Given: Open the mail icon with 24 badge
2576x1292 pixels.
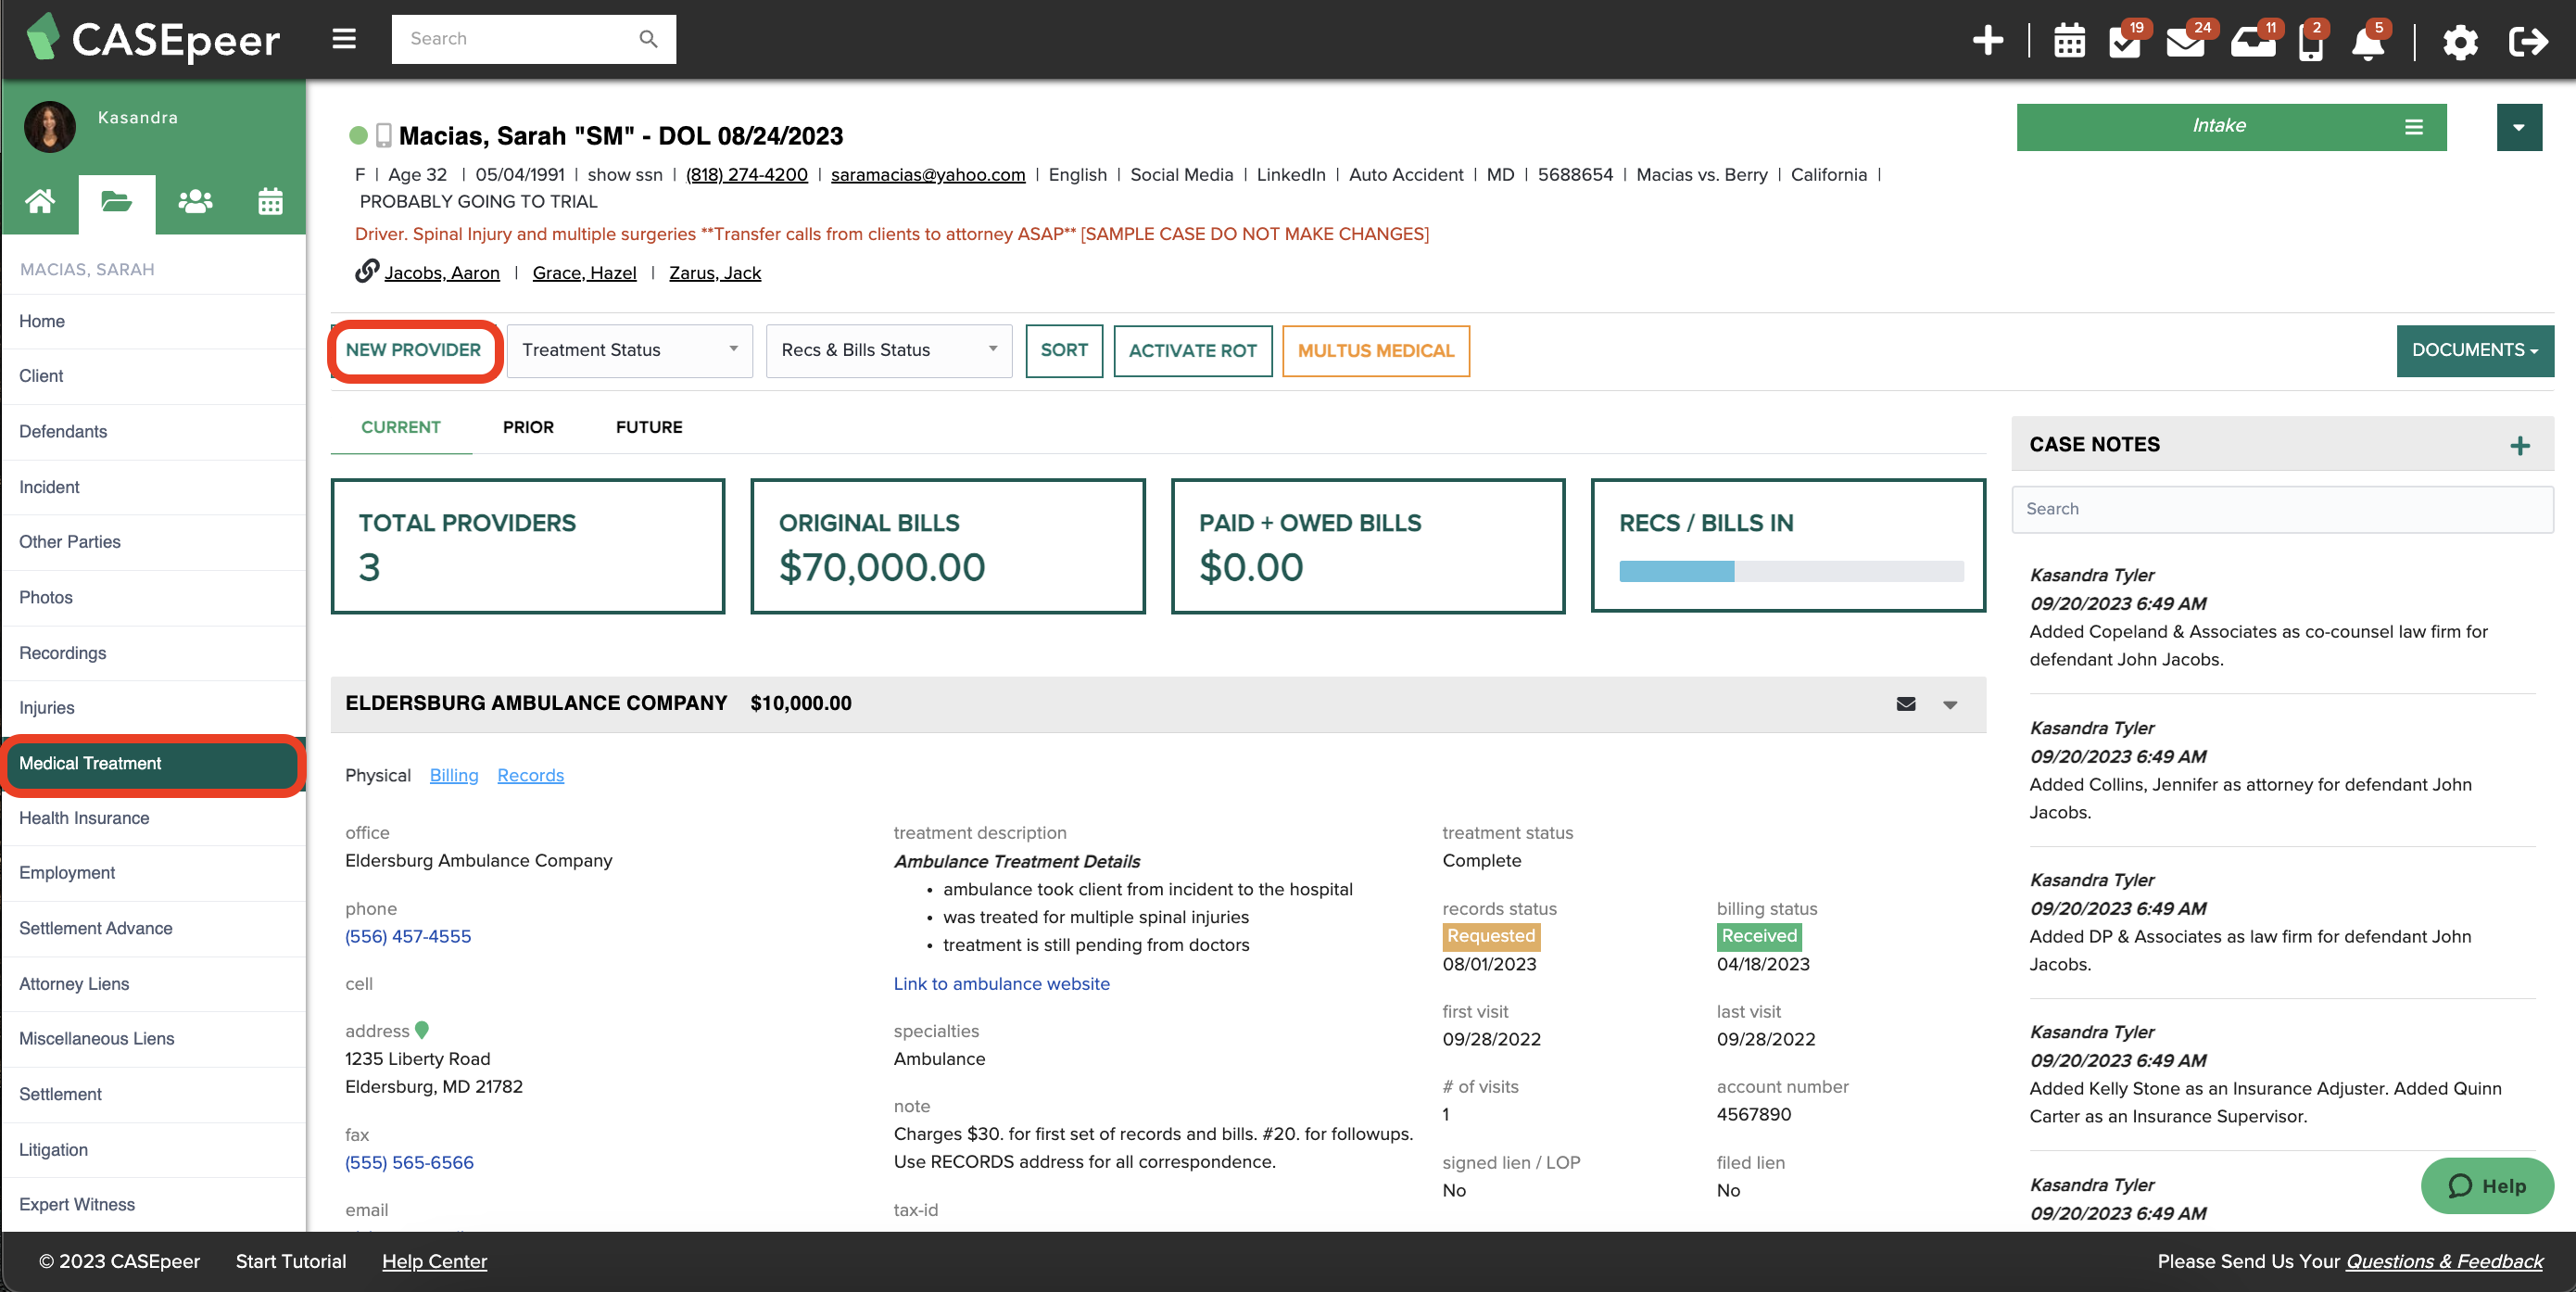Looking at the screenshot, I should [x=2186, y=42].
